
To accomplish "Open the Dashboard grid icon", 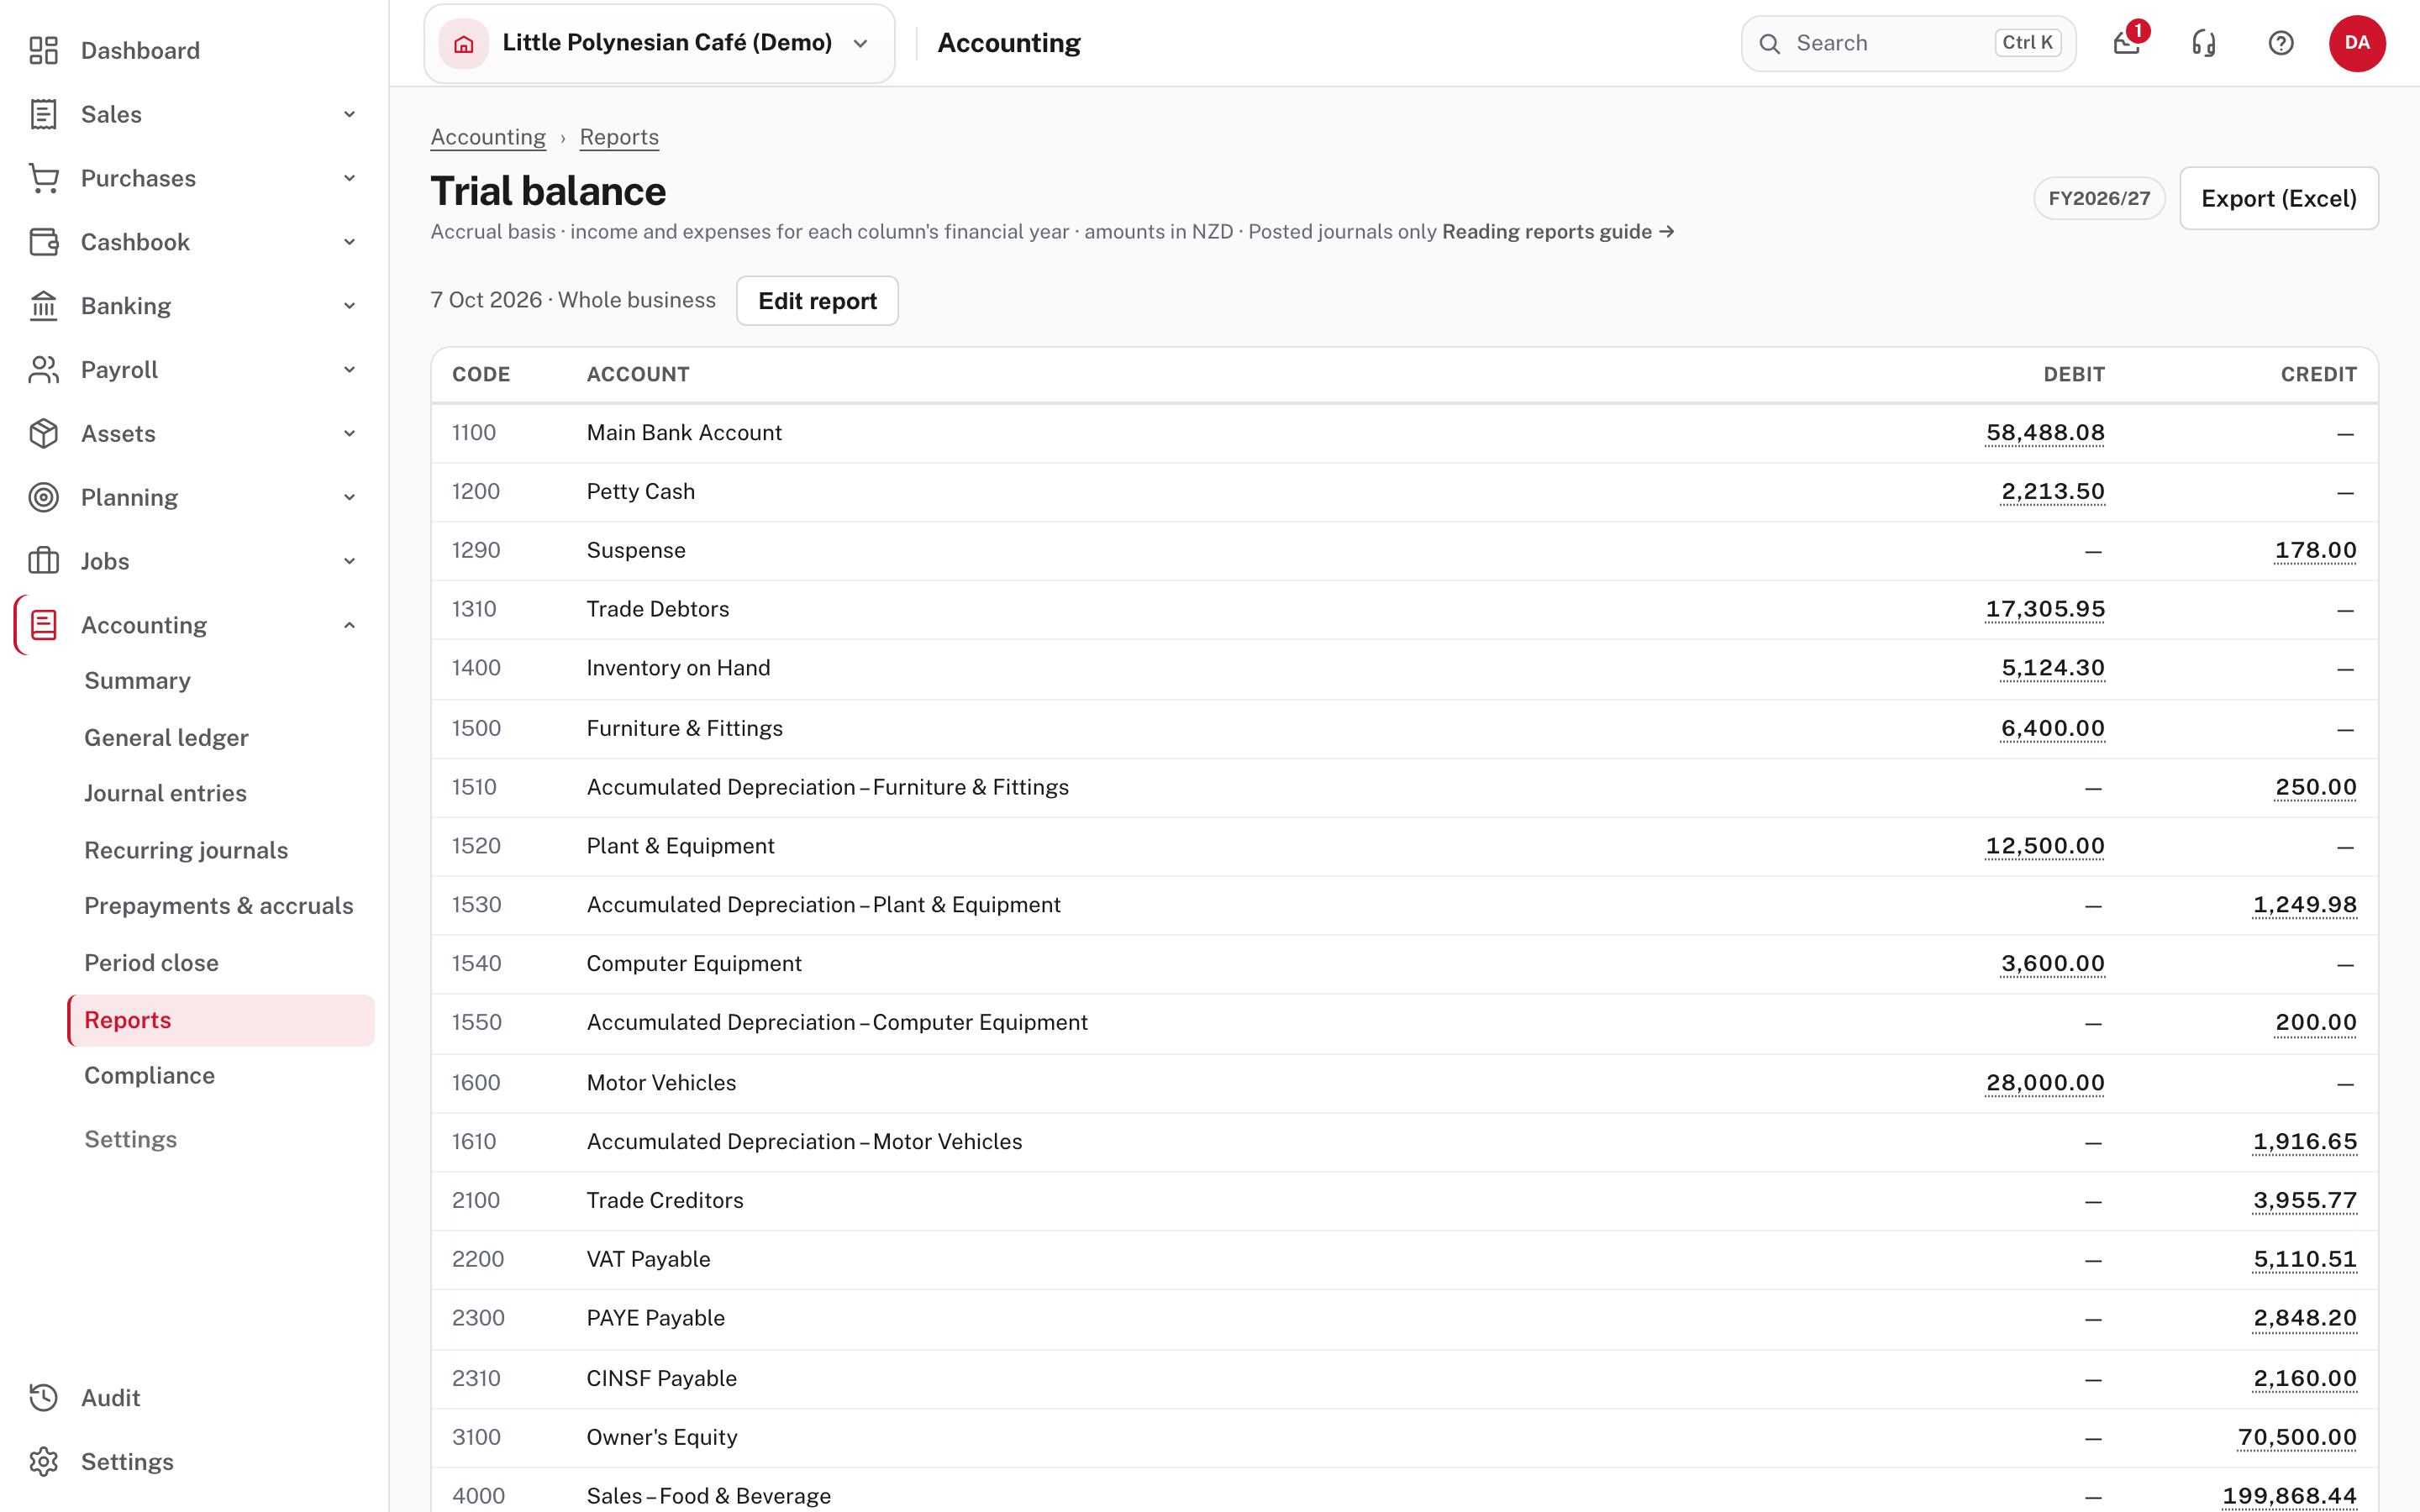I will (x=43, y=50).
